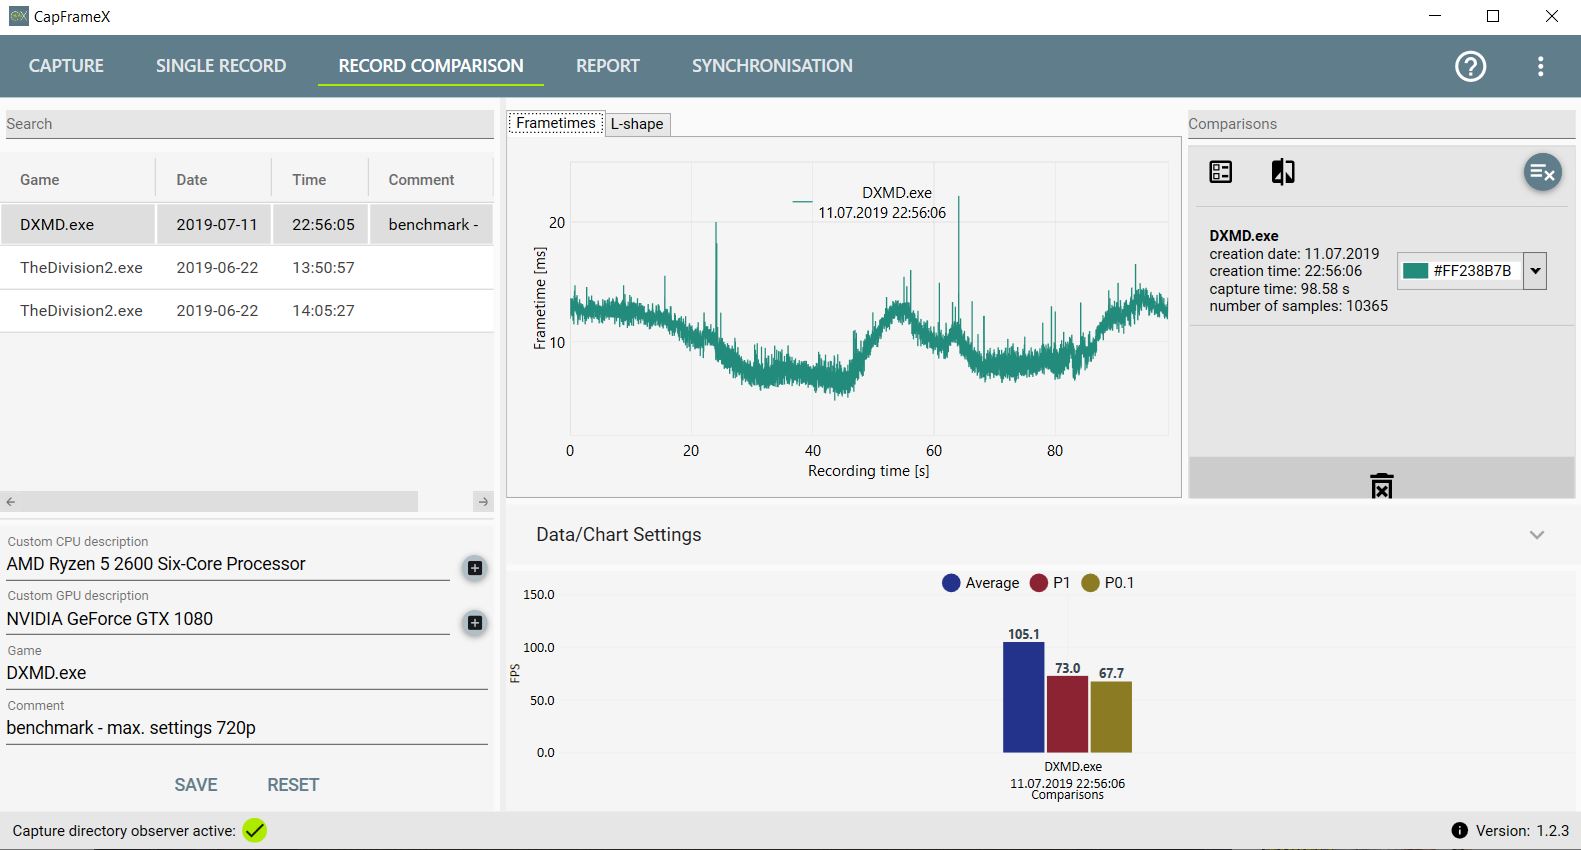Edit the Custom CPU description field
This screenshot has height=850, width=1581.
click(x=228, y=564)
